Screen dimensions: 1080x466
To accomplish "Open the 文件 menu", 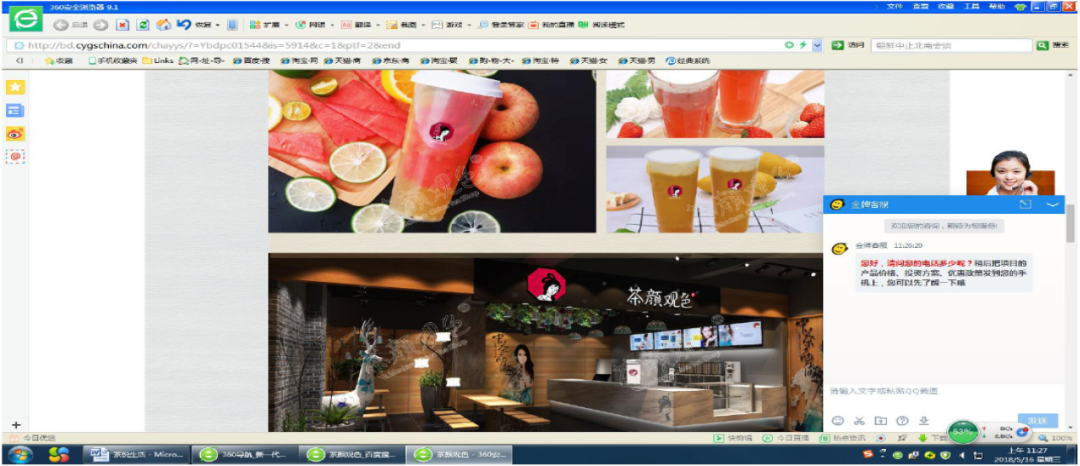I will click(895, 6).
